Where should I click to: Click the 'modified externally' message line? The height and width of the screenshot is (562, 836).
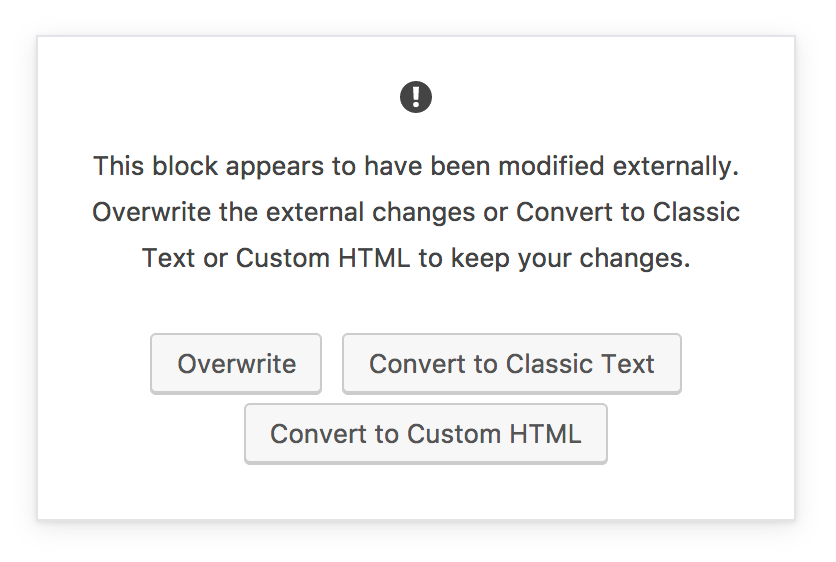(x=416, y=166)
